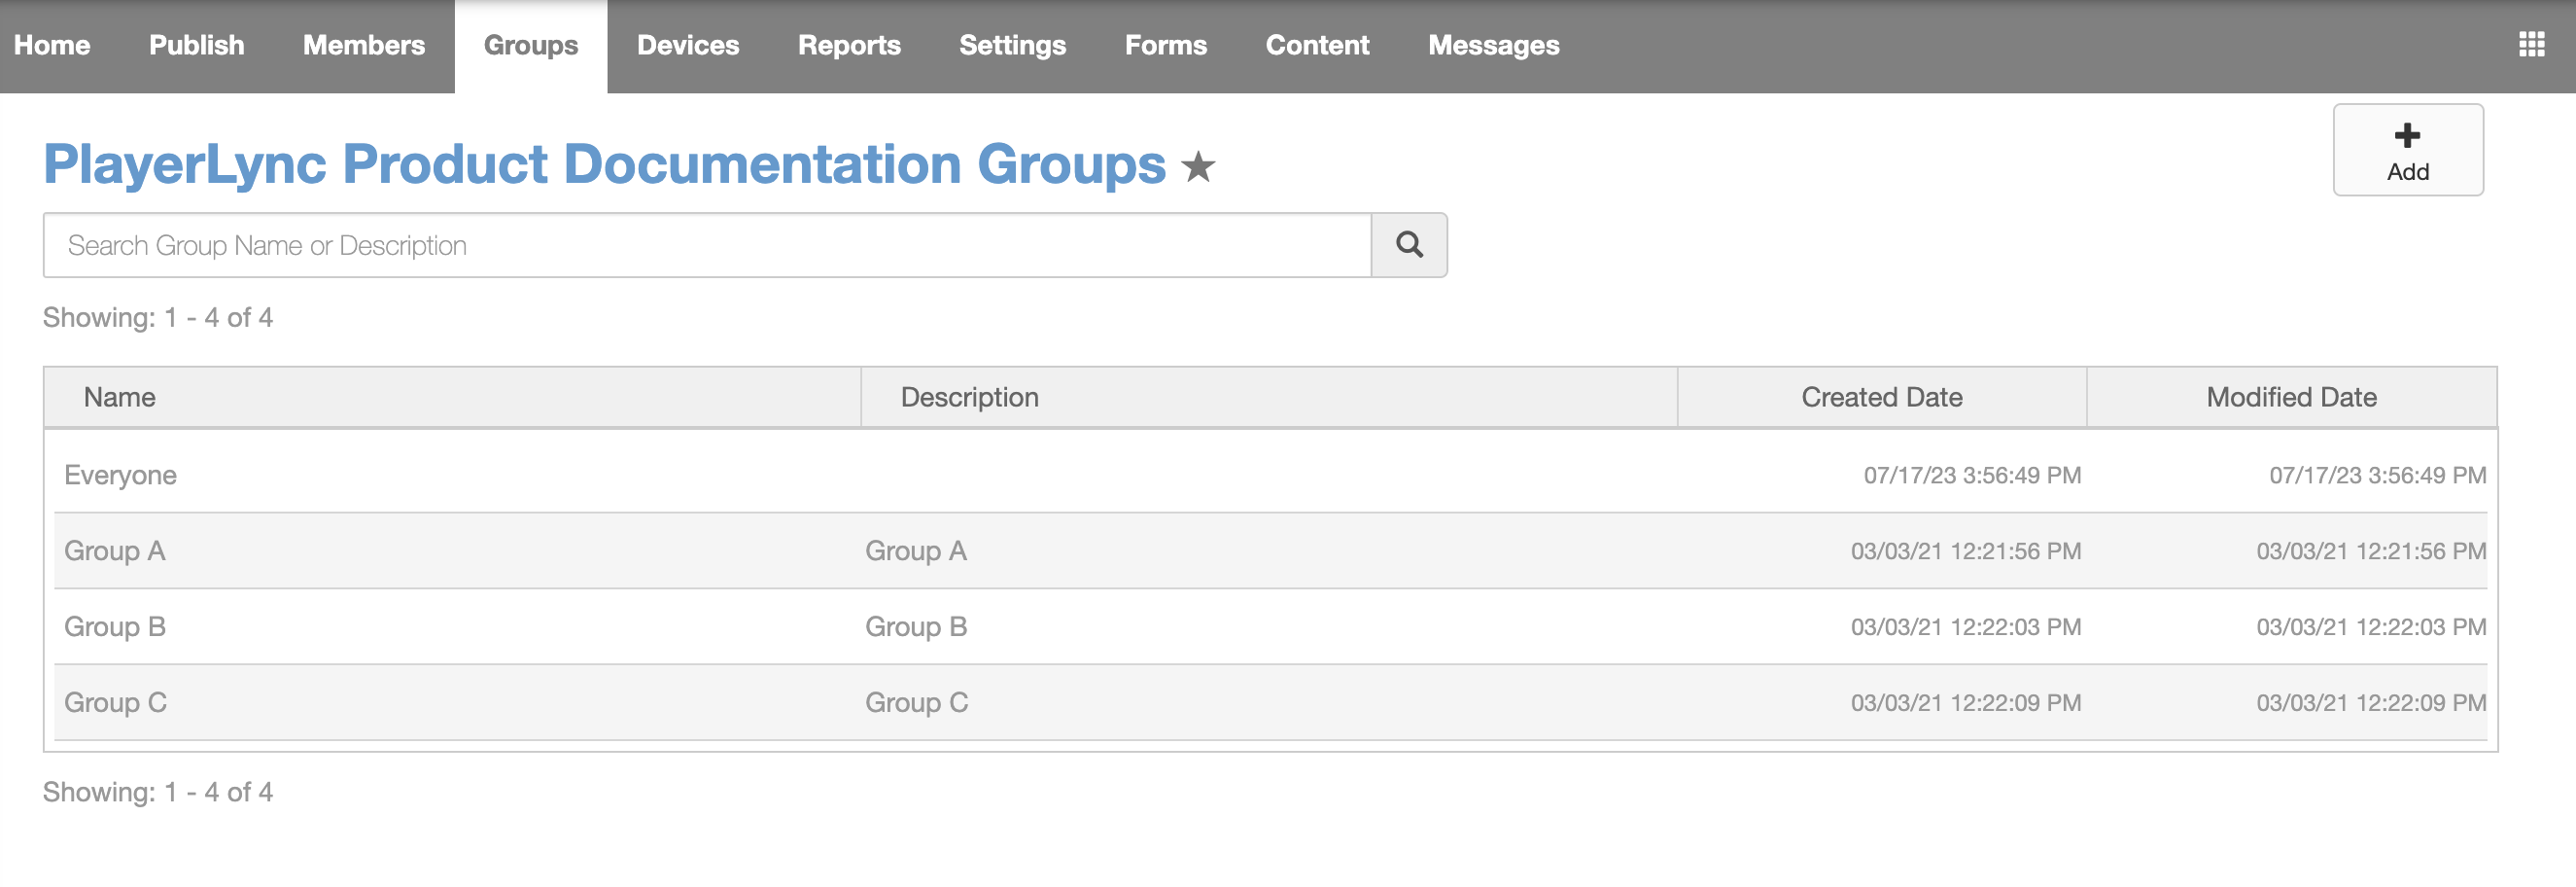Open the Devices tab
This screenshot has width=2576, height=887.
pyautogui.click(x=688, y=46)
